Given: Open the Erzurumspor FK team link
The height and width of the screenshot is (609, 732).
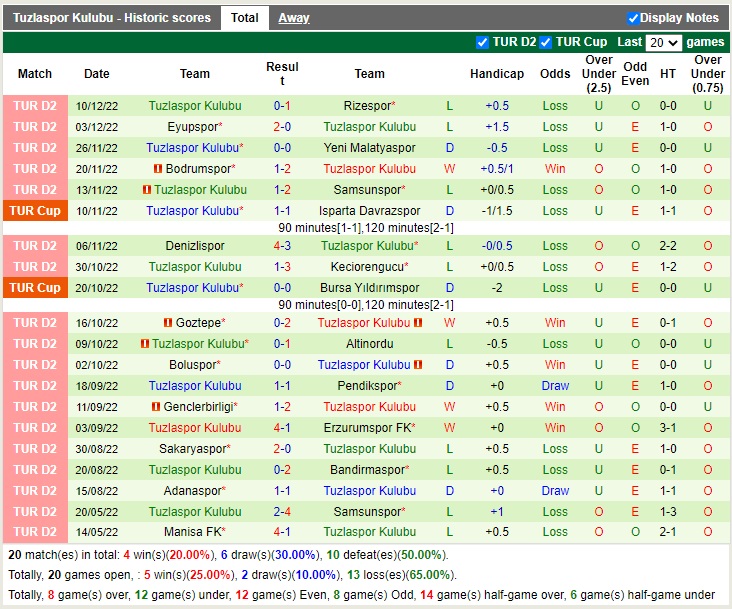Looking at the screenshot, I should [367, 428].
